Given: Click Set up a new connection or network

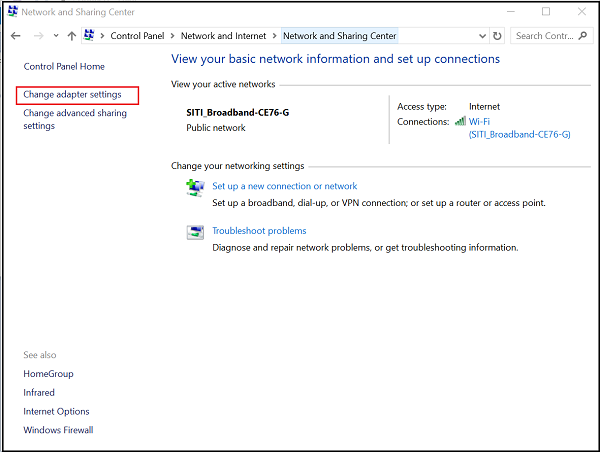Looking at the screenshot, I should click(x=284, y=186).
